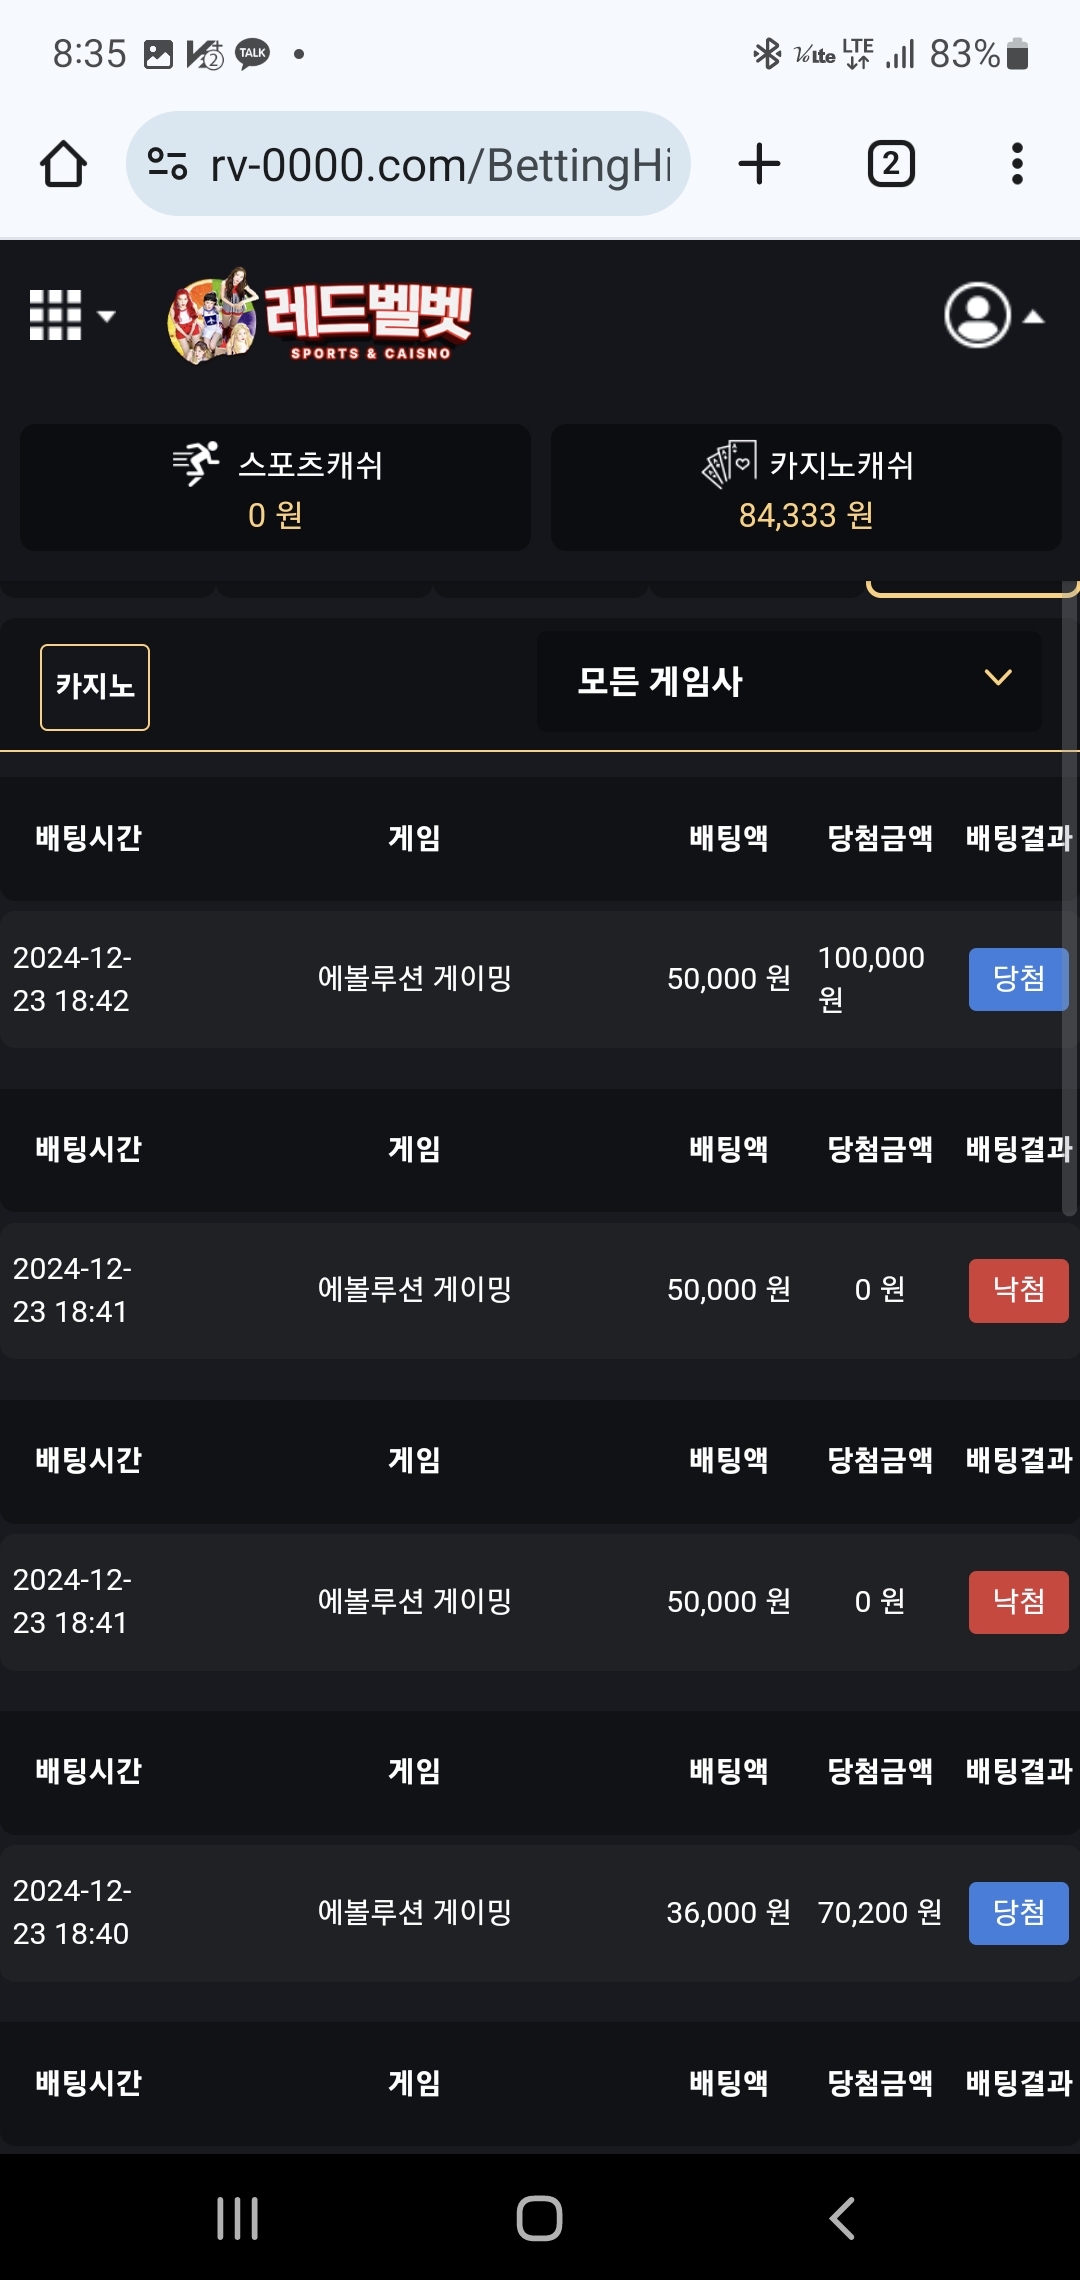Open the tab switcher showing 2 tabs
The width and height of the screenshot is (1080, 2280).
coord(890,164)
